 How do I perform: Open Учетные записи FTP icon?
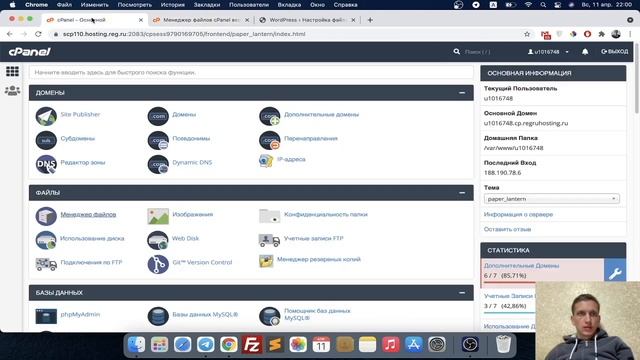[x=269, y=240]
